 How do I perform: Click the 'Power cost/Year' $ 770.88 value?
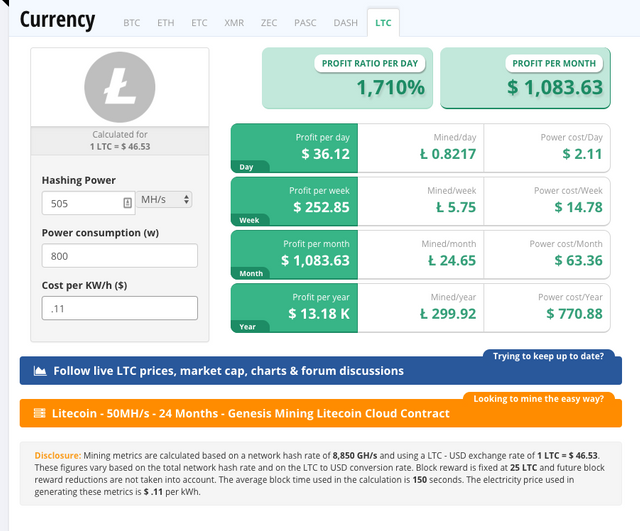[574, 314]
